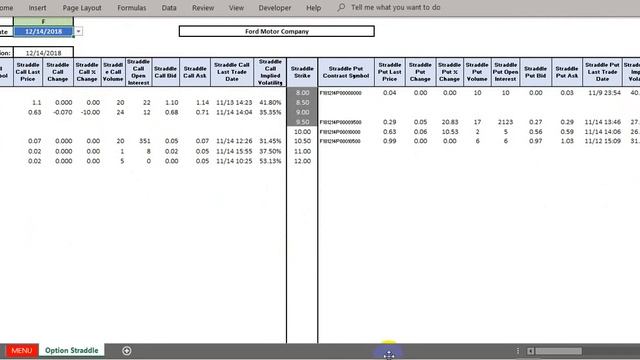This screenshot has height=360, width=640.
Task: Open the Help ribbon tab
Action: point(313,8)
